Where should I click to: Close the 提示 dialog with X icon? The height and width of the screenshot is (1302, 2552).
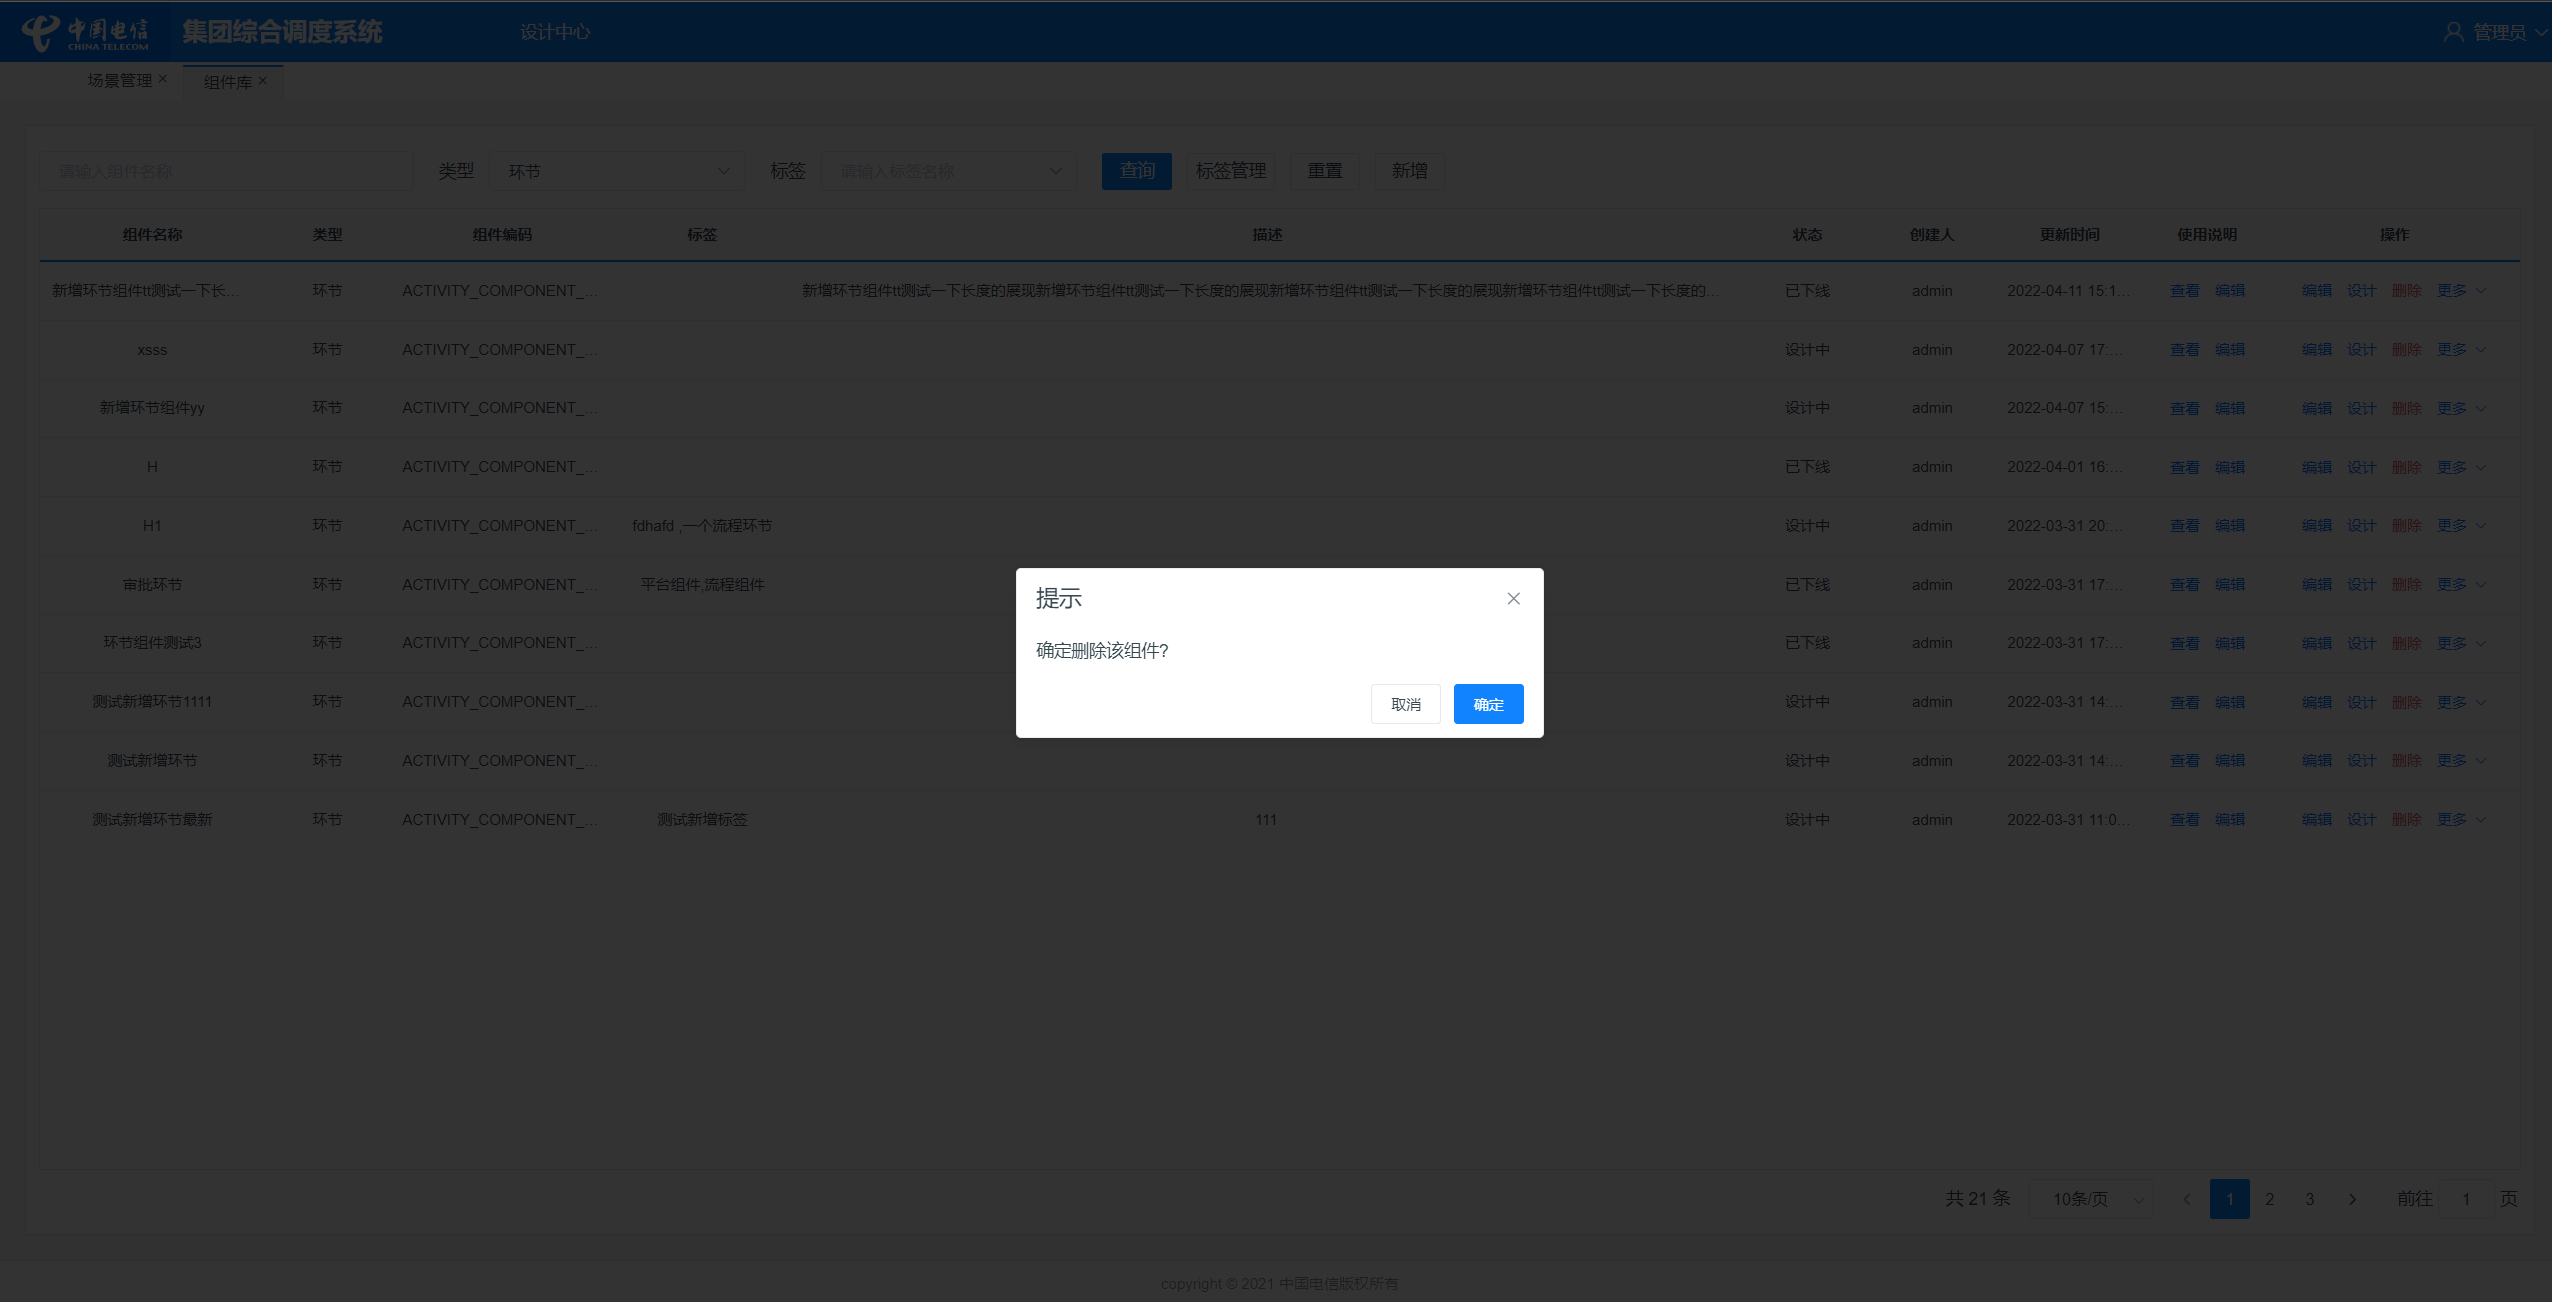pyautogui.click(x=1513, y=598)
